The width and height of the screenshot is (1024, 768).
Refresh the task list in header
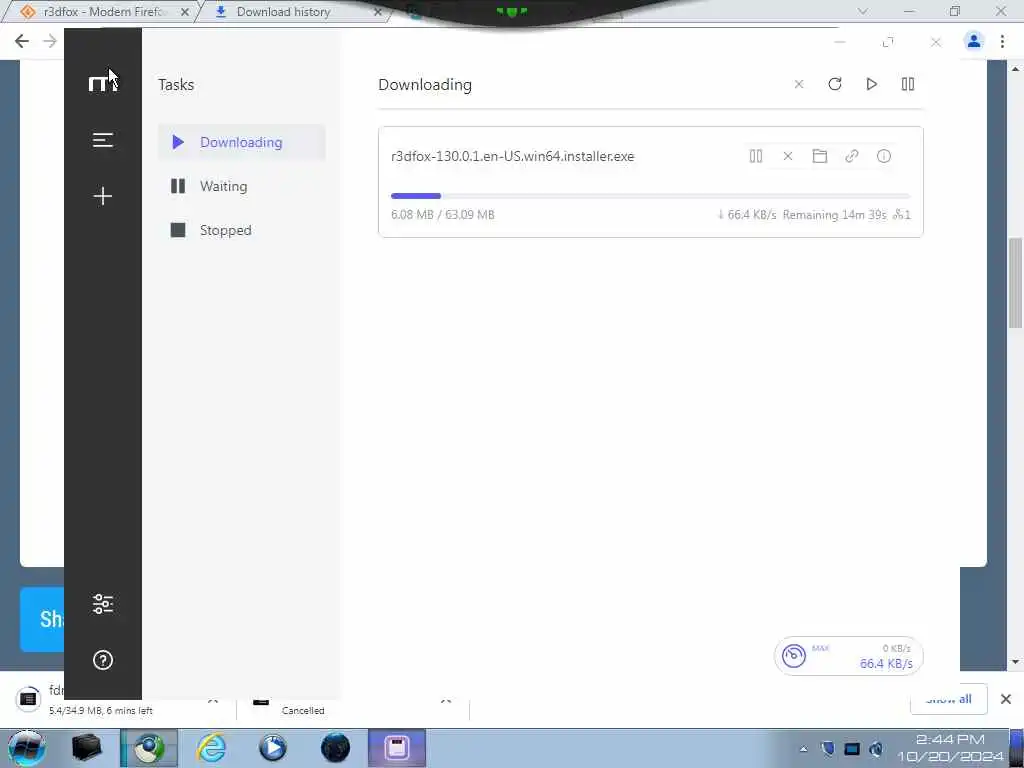(x=835, y=84)
